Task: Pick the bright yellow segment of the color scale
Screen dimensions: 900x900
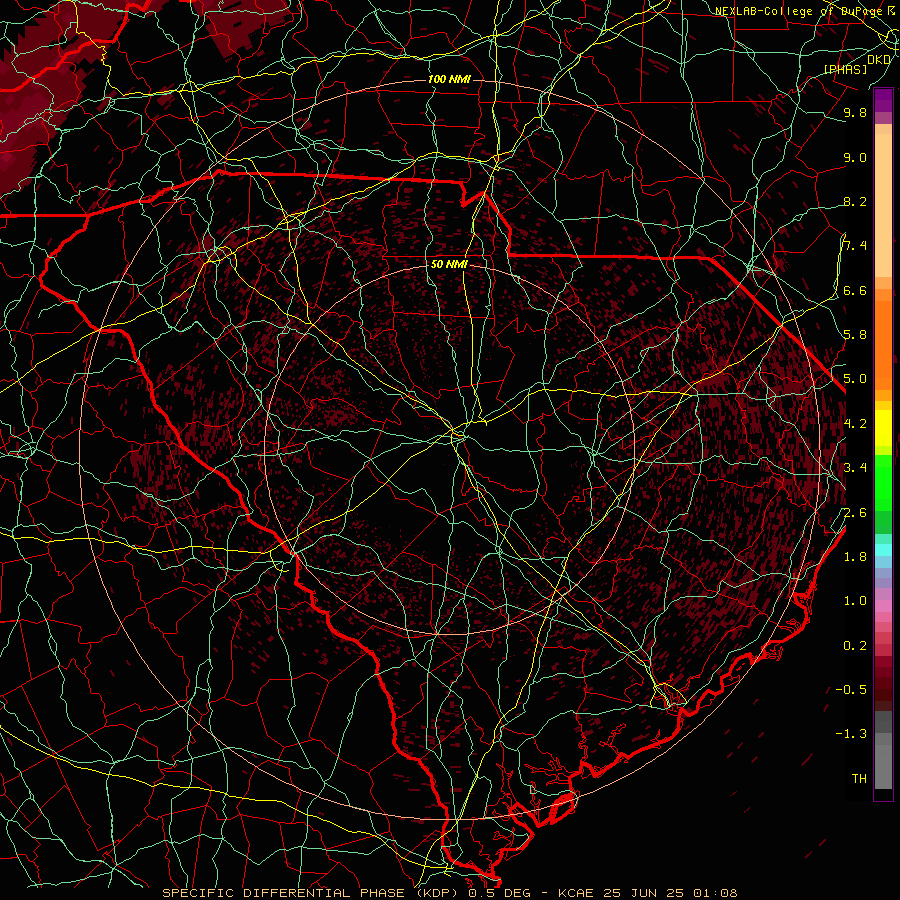Action: point(883,428)
